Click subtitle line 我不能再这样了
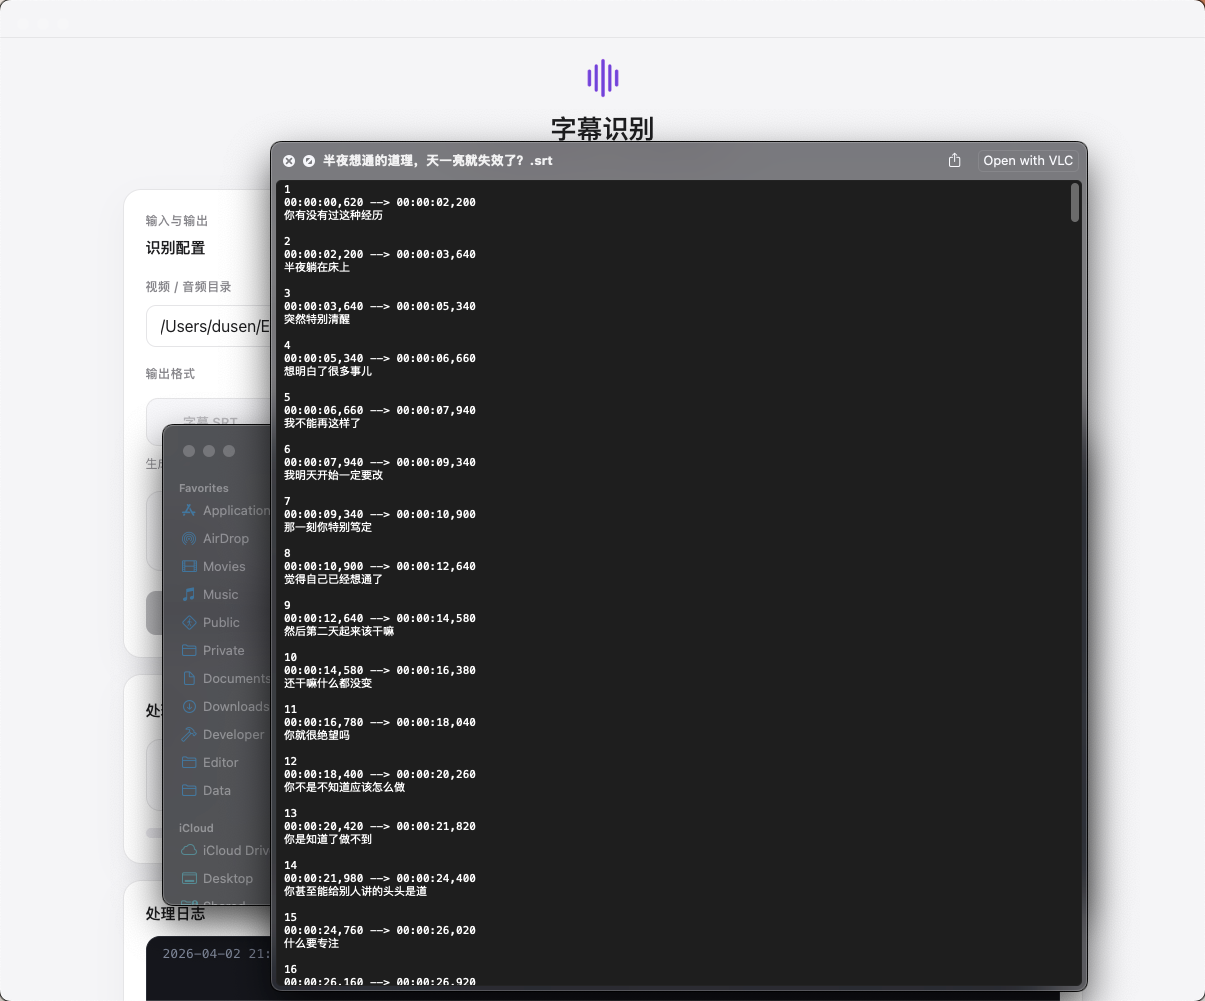This screenshot has width=1205, height=1001. point(322,423)
